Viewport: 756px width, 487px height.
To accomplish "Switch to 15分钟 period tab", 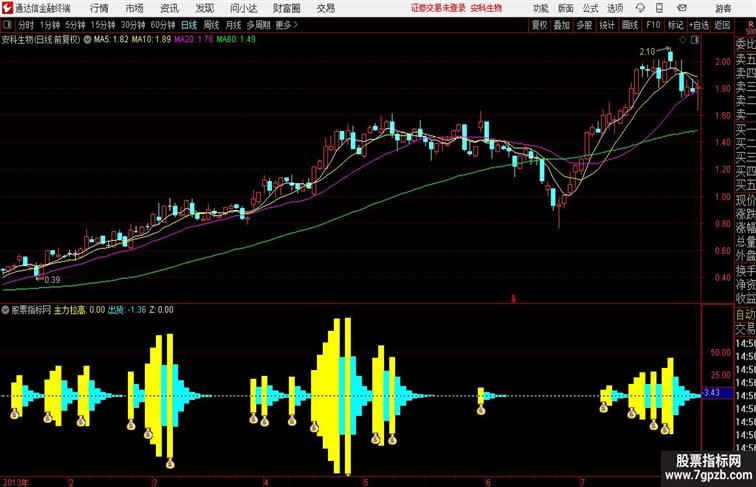I will tap(103, 25).
